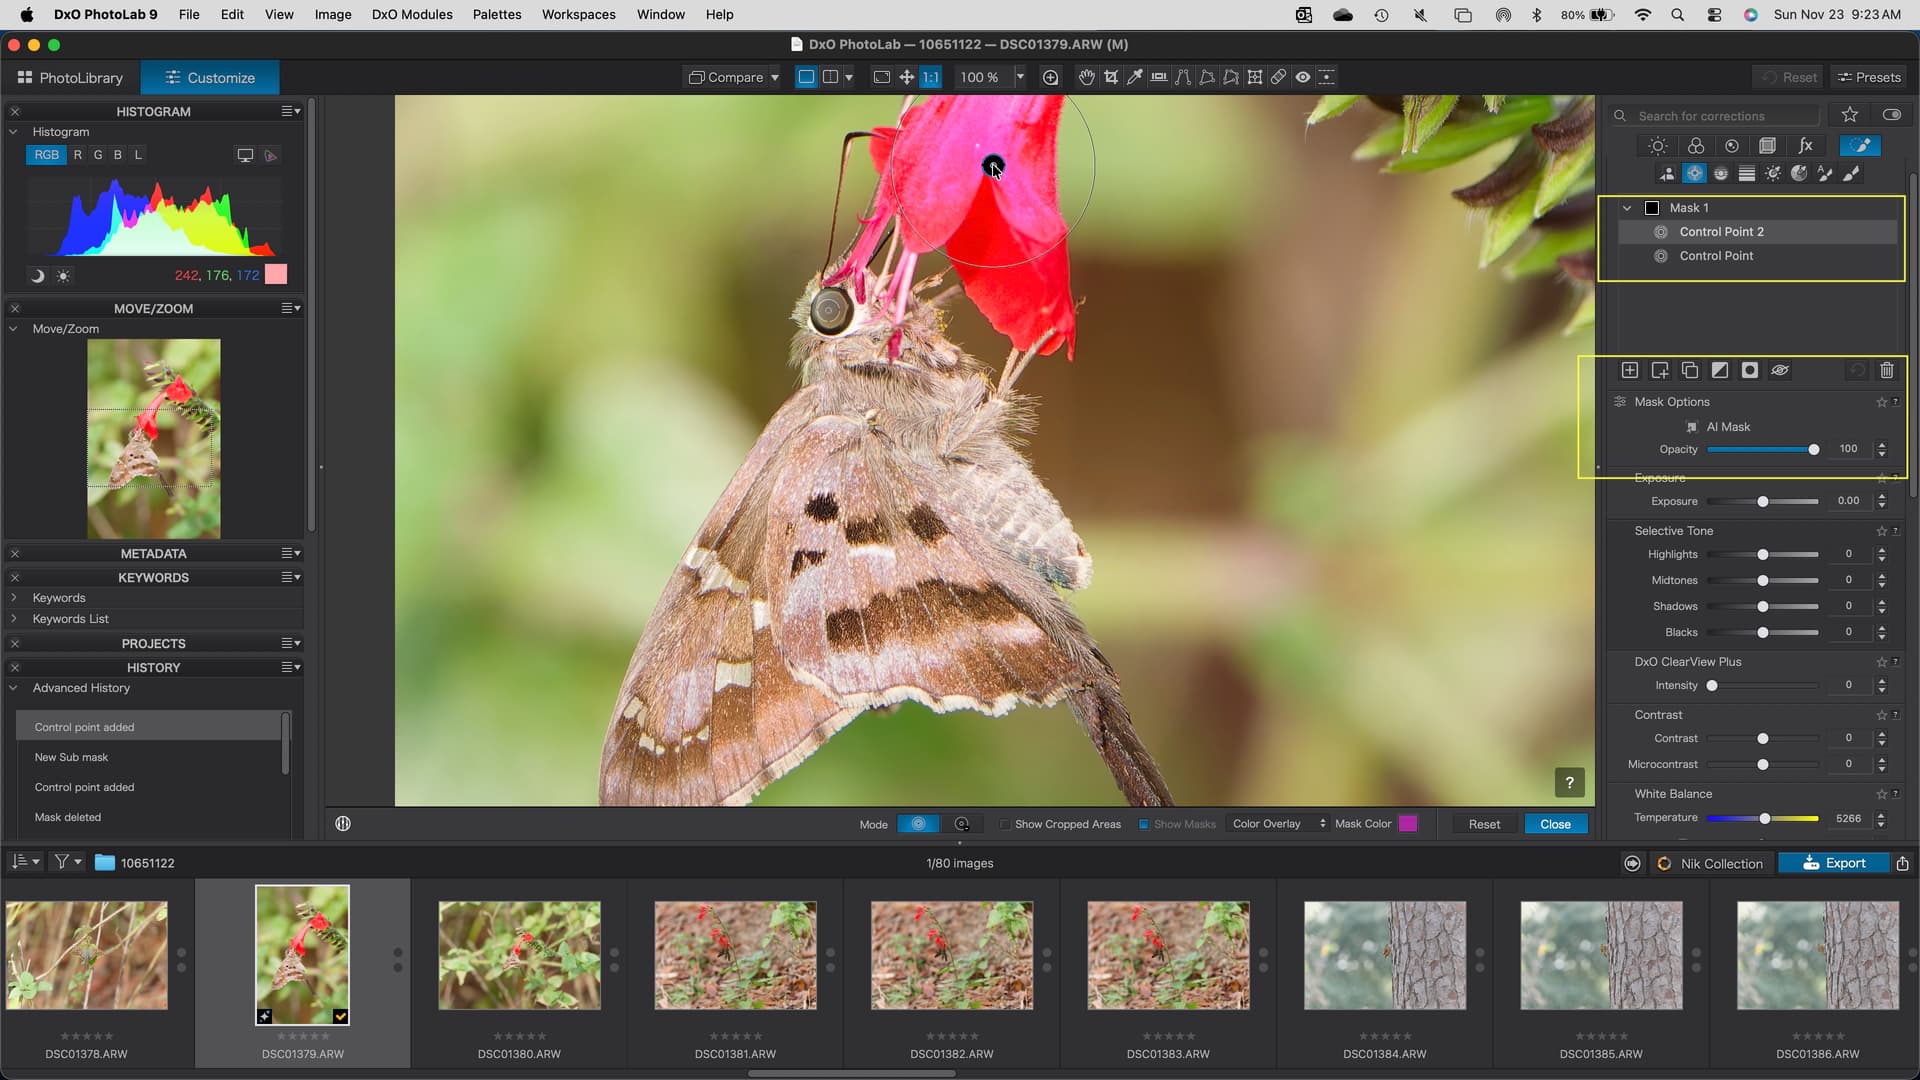Viewport: 1920px width, 1080px height.
Task: Click the Mask Color magenta swatch
Action: [x=1407, y=825]
